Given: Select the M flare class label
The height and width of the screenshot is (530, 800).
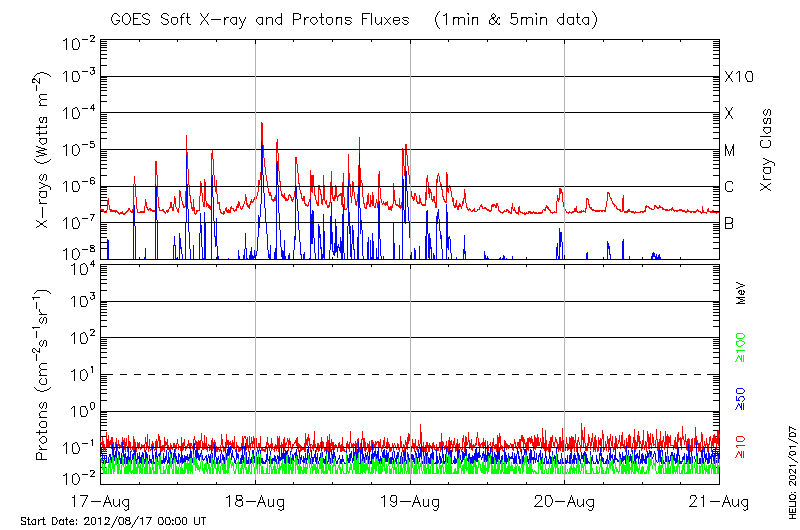Looking at the screenshot, I should (730, 150).
